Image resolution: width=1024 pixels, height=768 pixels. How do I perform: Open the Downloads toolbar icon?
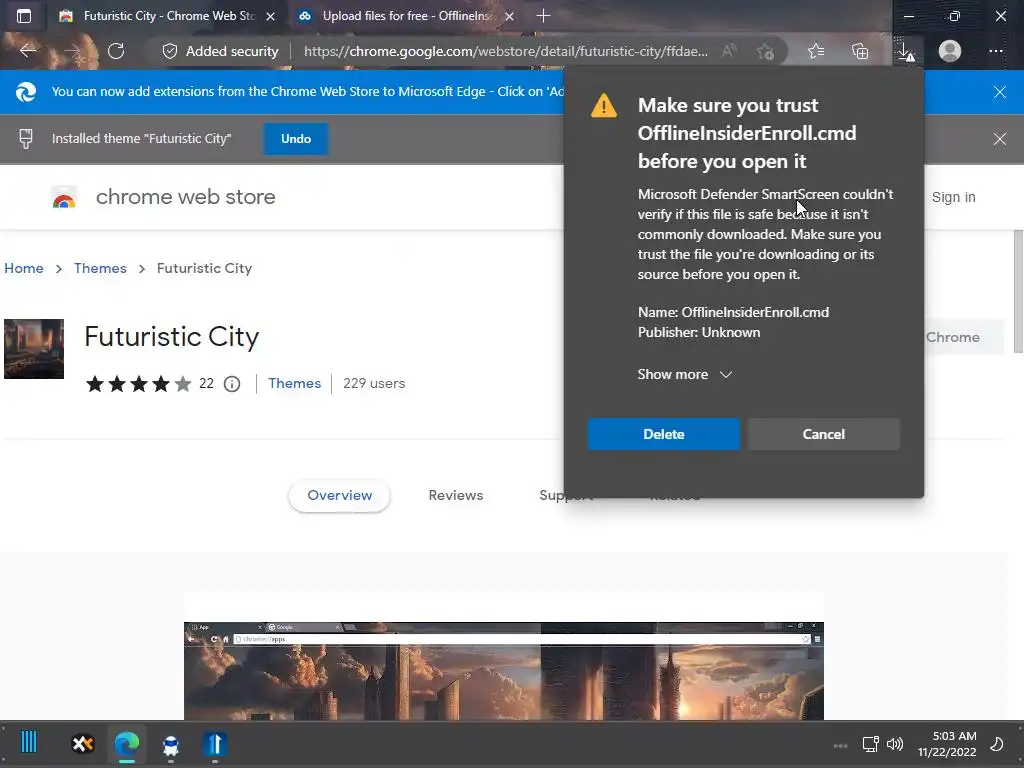tap(905, 51)
